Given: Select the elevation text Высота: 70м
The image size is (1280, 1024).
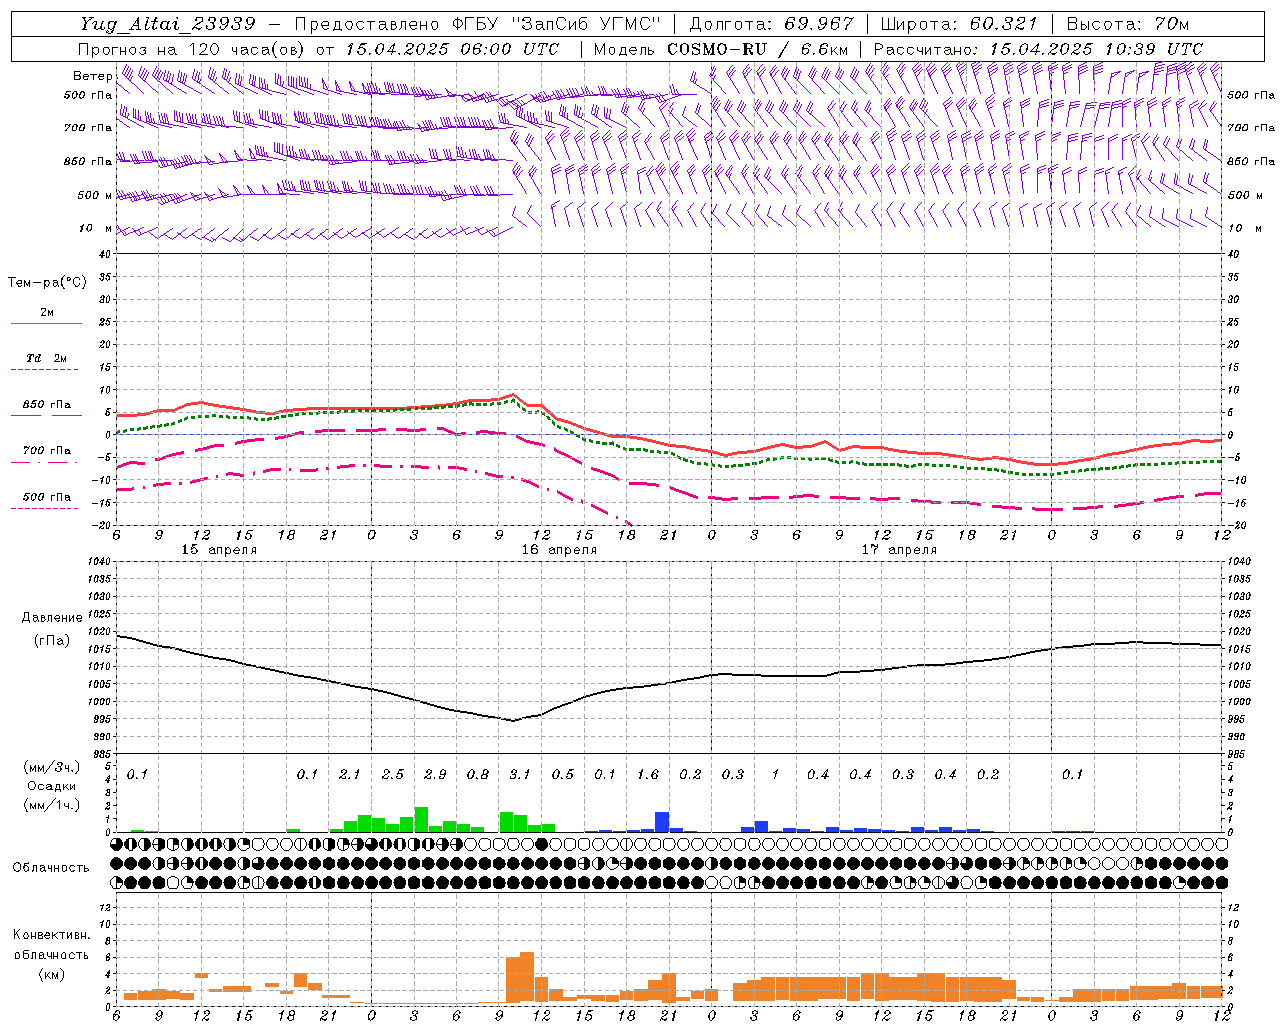Looking at the screenshot, I should click(1128, 24).
